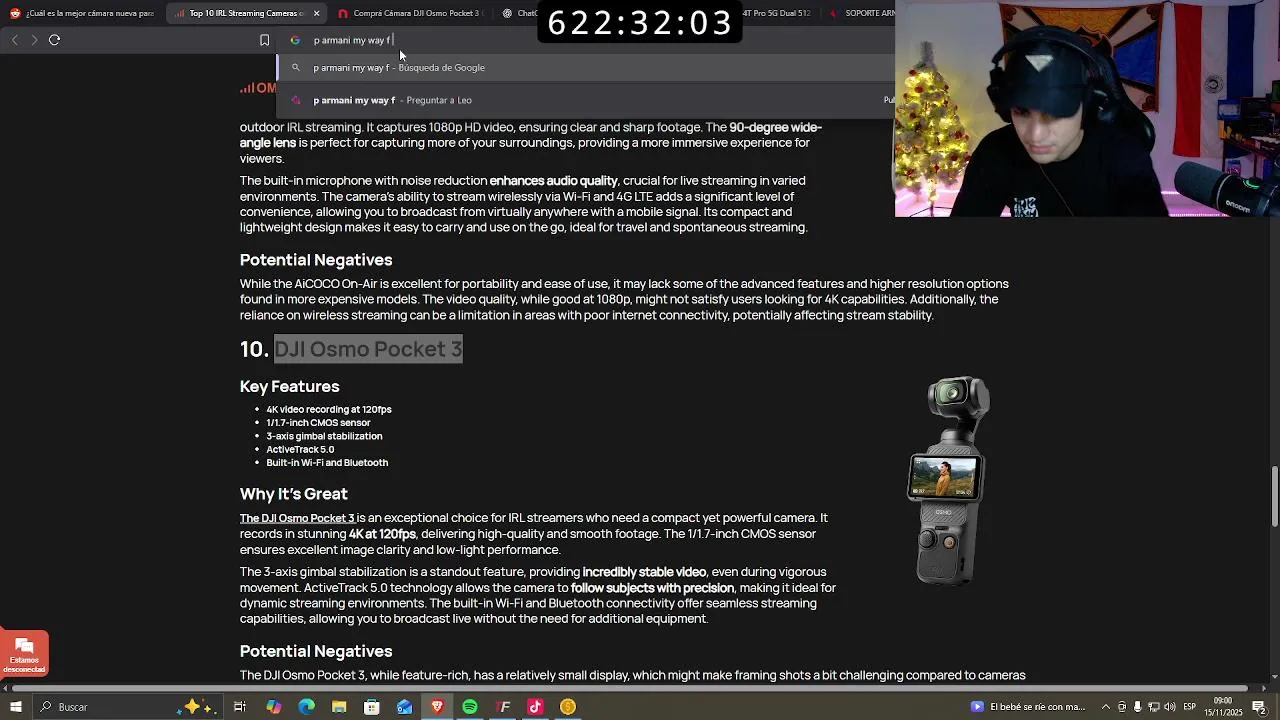Close the Top 10 IRL Streaming Cameras tab
This screenshot has width=1280, height=720.
pyautogui.click(x=317, y=13)
